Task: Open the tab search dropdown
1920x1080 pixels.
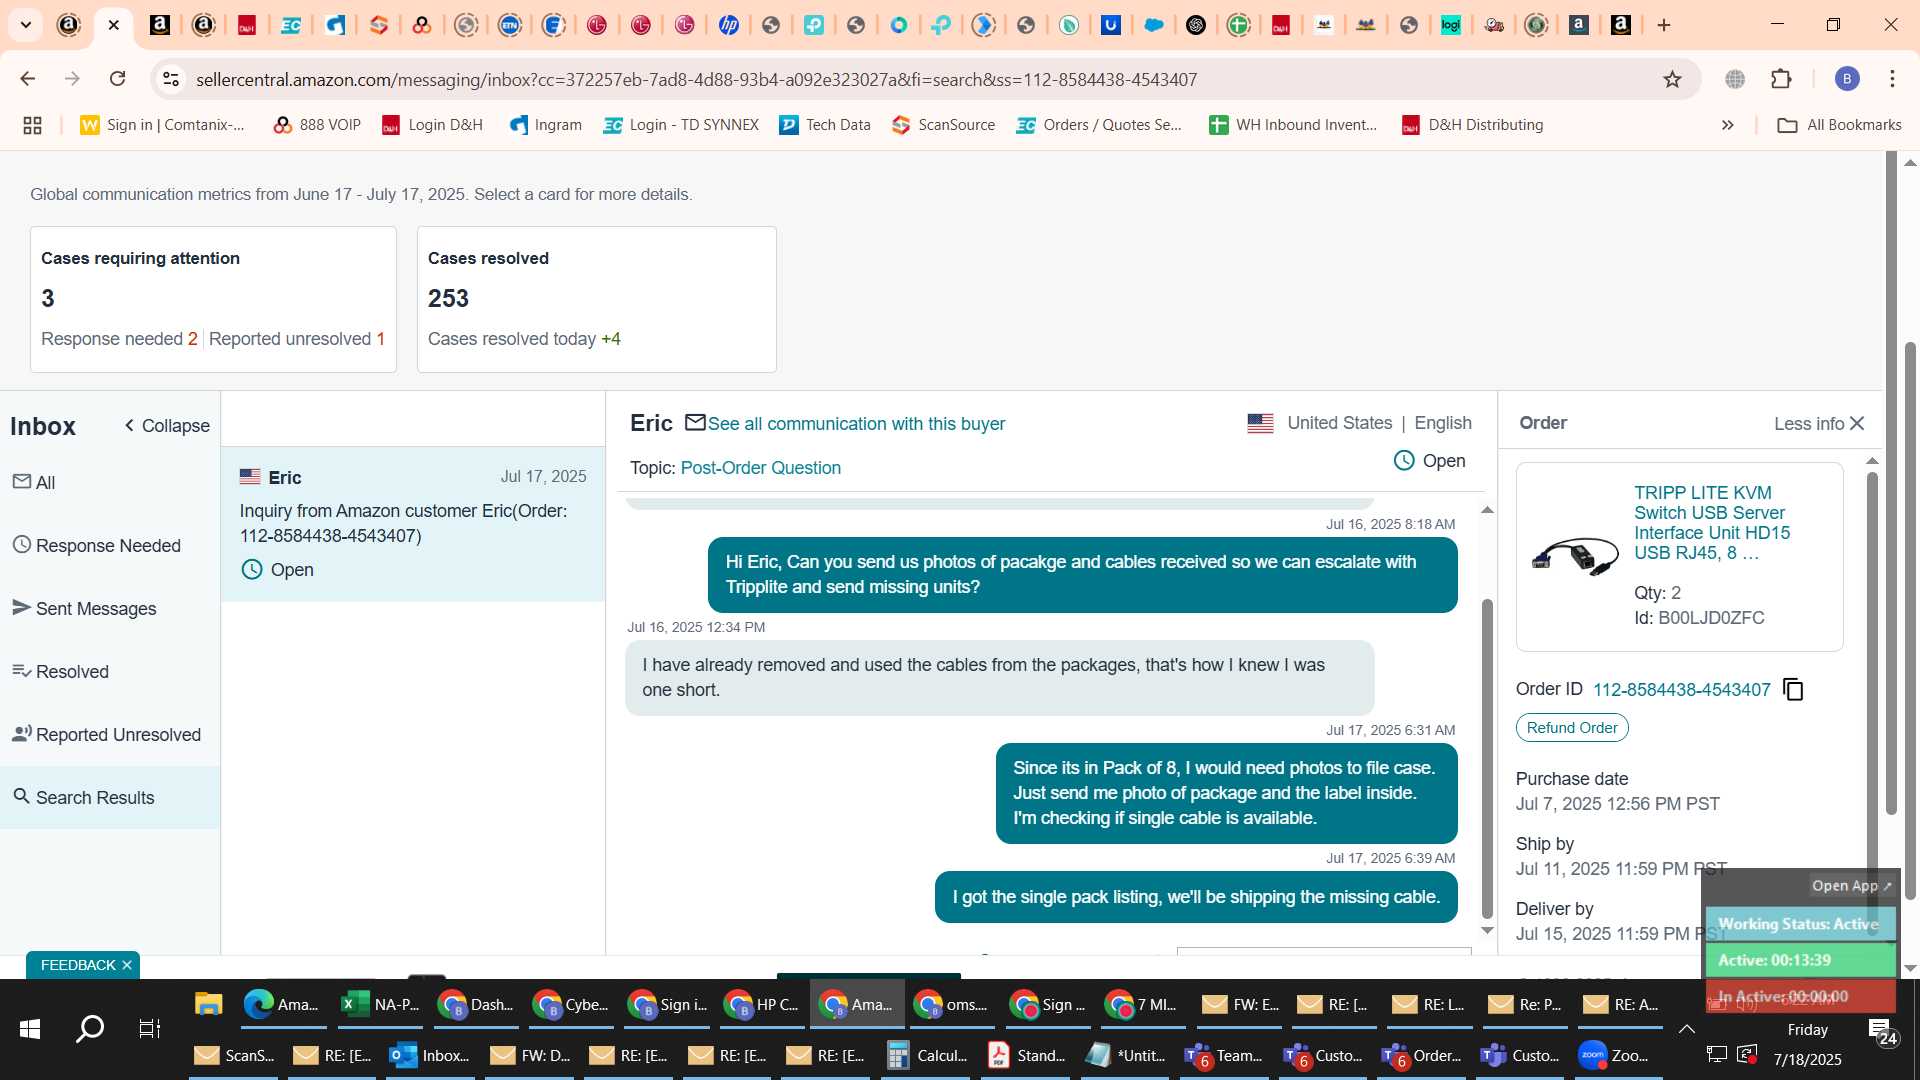Action: point(25,25)
